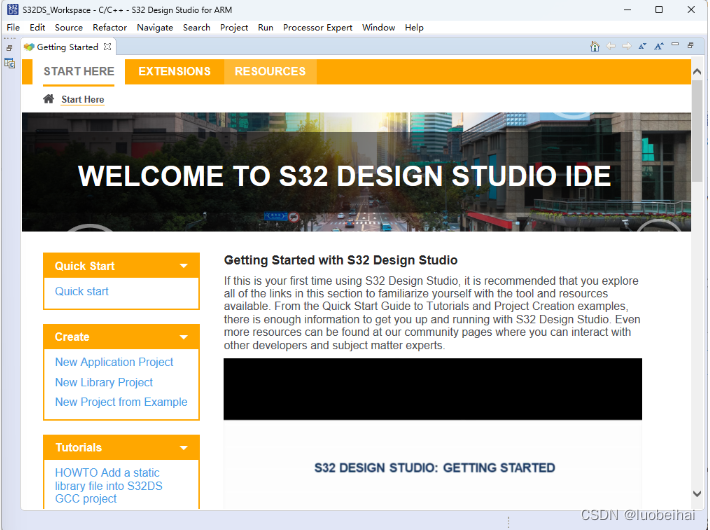Open the File menu
The width and height of the screenshot is (710, 530).
[x=13, y=28]
